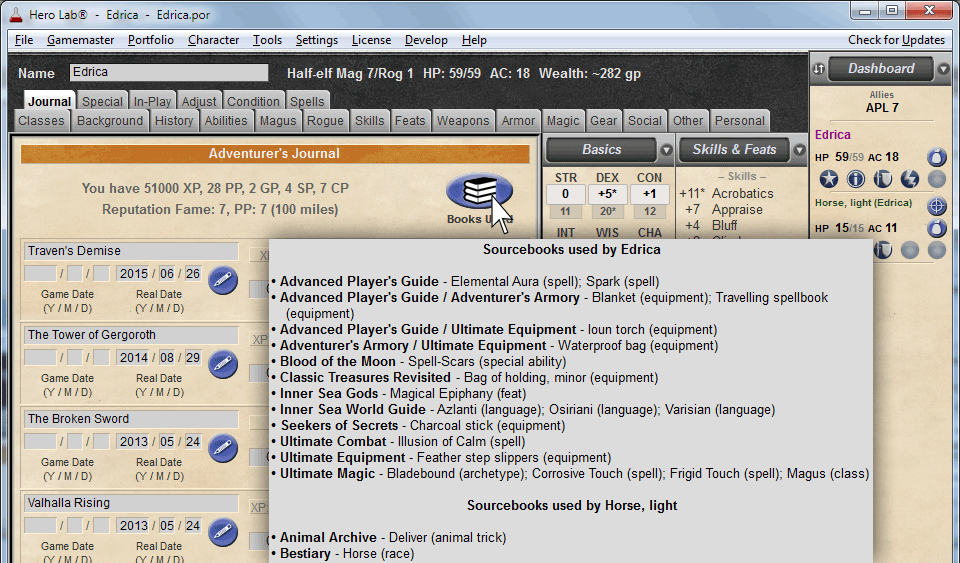This screenshot has height=563, width=960.
Task: Open the Horse, light gear bag icon
Action: click(x=936, y=228)
